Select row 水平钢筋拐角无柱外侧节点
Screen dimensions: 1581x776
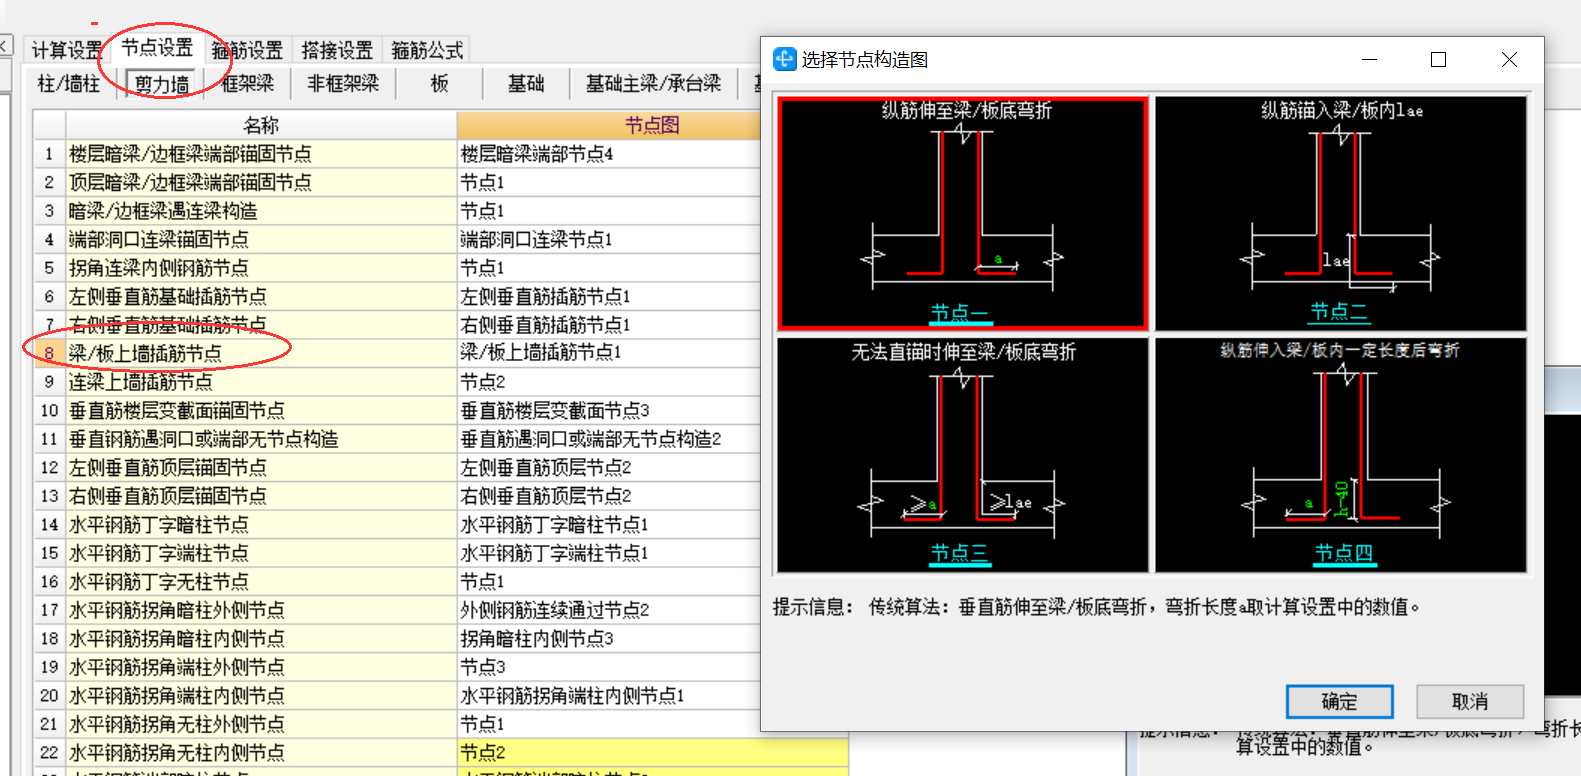point(261,724)
